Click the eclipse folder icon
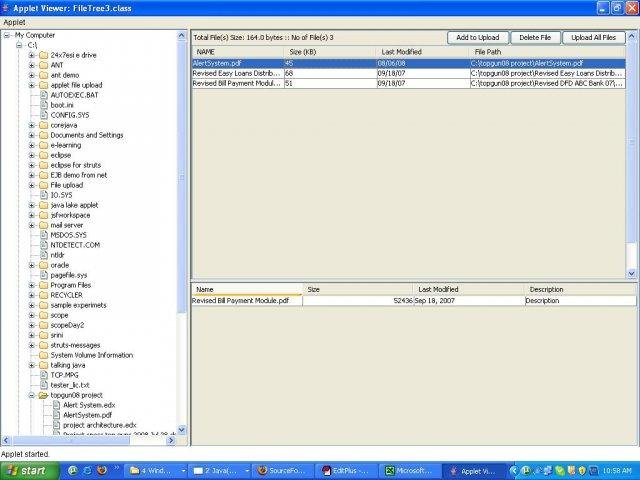The image size is (640, 480). point(44,155)
